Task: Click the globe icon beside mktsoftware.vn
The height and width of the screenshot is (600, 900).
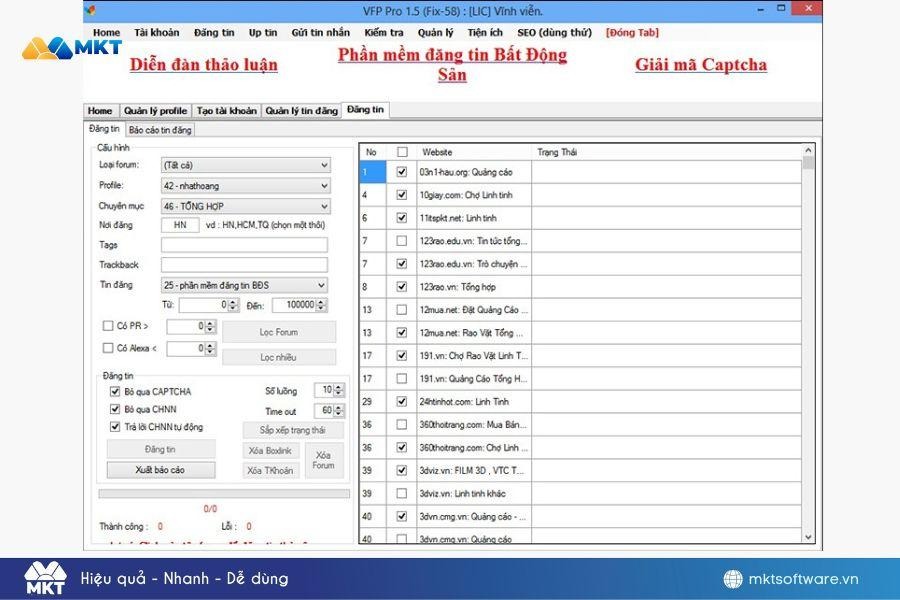Action: click(x=733, y=579)
